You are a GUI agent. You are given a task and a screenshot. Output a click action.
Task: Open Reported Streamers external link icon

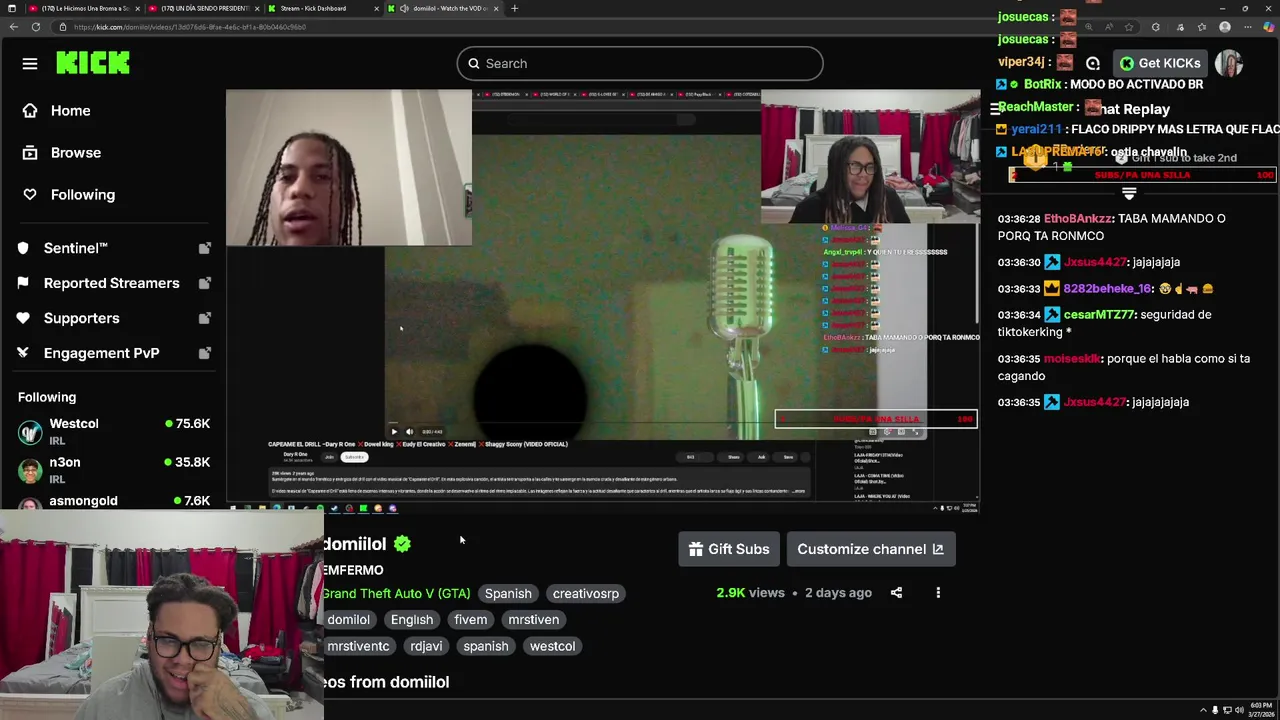click(205, 283)
